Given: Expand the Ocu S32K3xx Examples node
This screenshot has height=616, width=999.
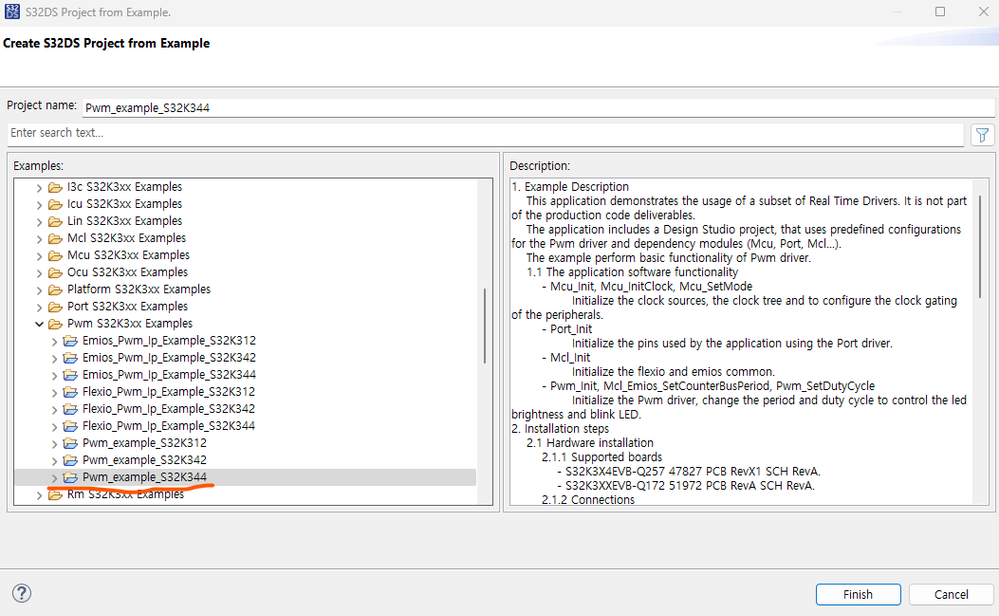Looking at the screenshot, I should [40, 273].
